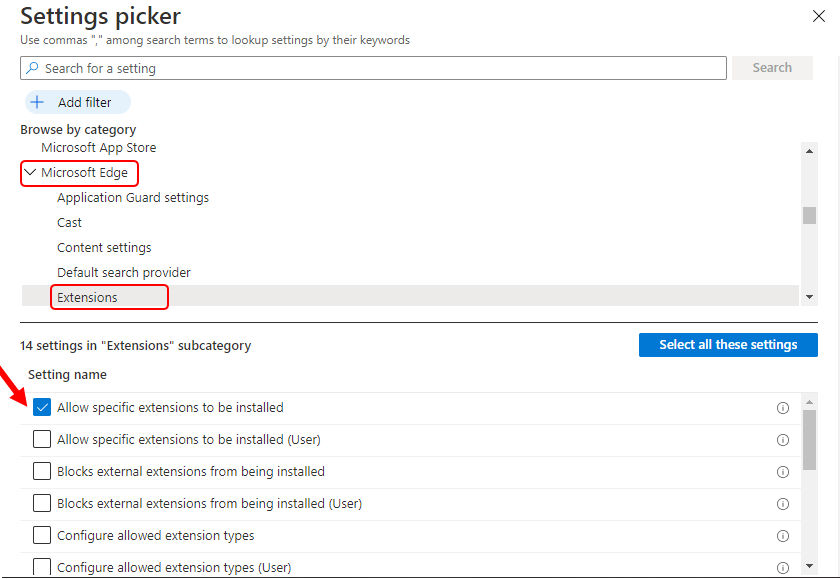Click Select all these settings button

[x=728, y=345]
